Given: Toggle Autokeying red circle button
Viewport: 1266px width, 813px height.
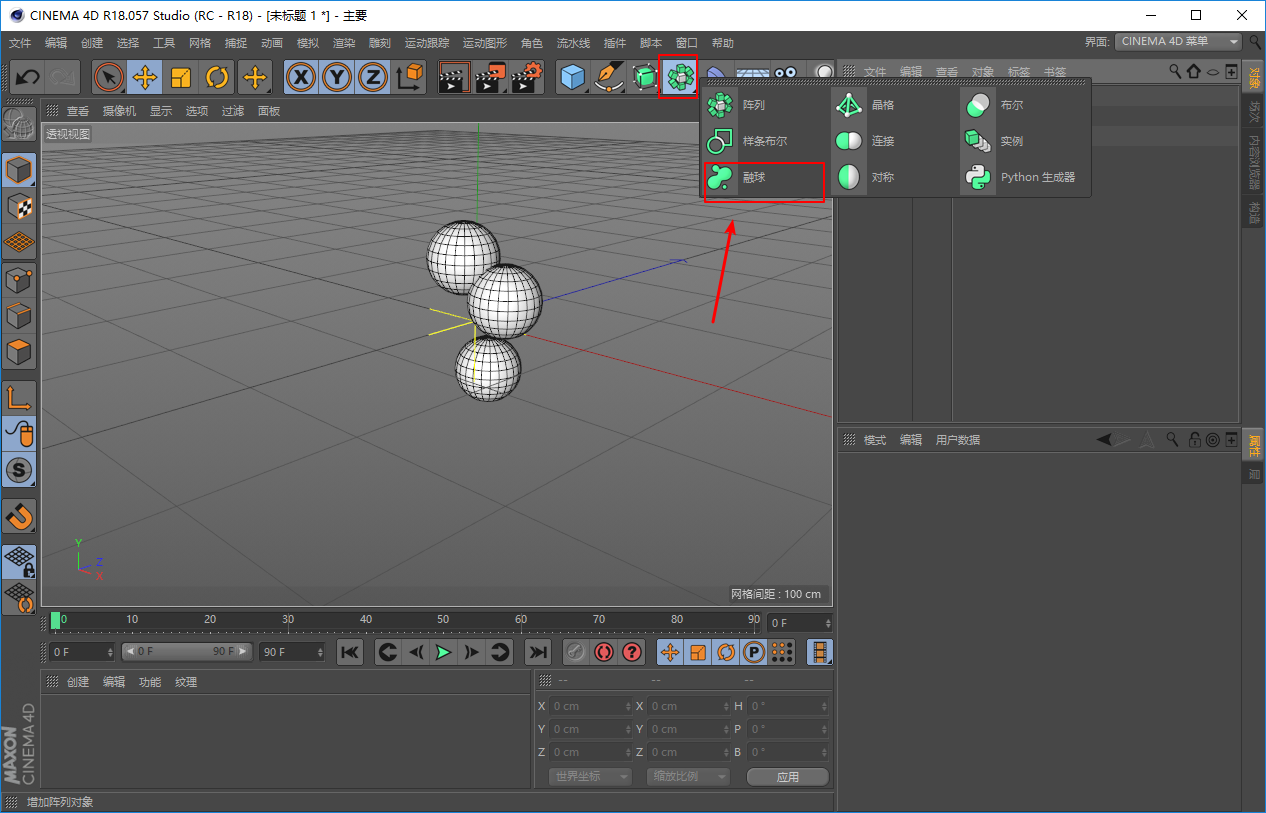Looking at the screenshot, I should click(x=604, y=652).
